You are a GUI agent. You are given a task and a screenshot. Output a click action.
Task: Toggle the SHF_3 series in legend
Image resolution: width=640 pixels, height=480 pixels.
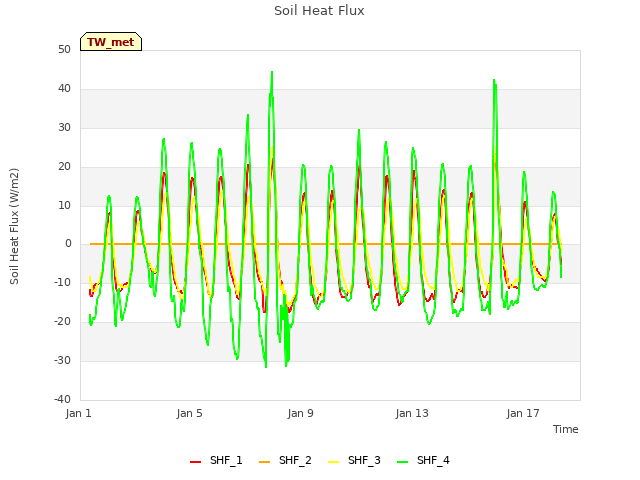[354, 460]
